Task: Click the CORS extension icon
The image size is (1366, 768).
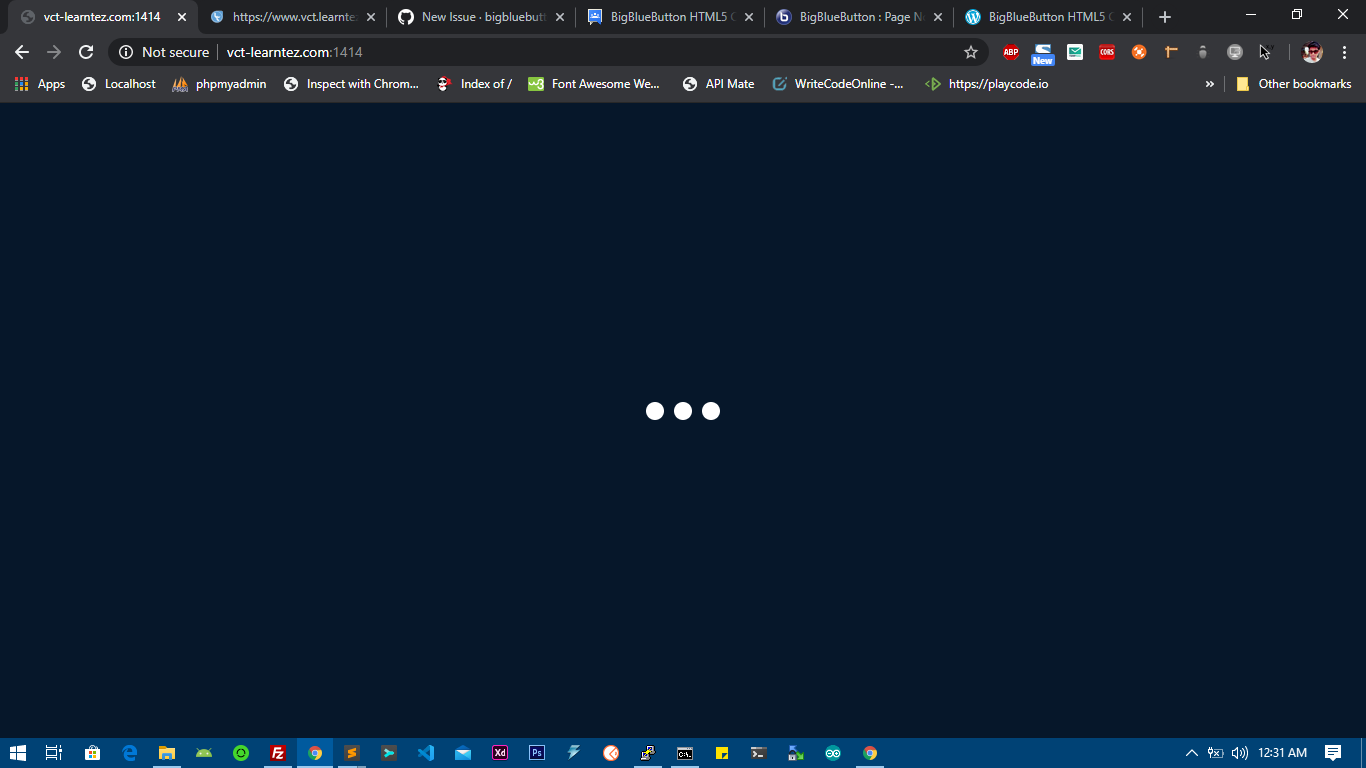Action: [1107, 52]
